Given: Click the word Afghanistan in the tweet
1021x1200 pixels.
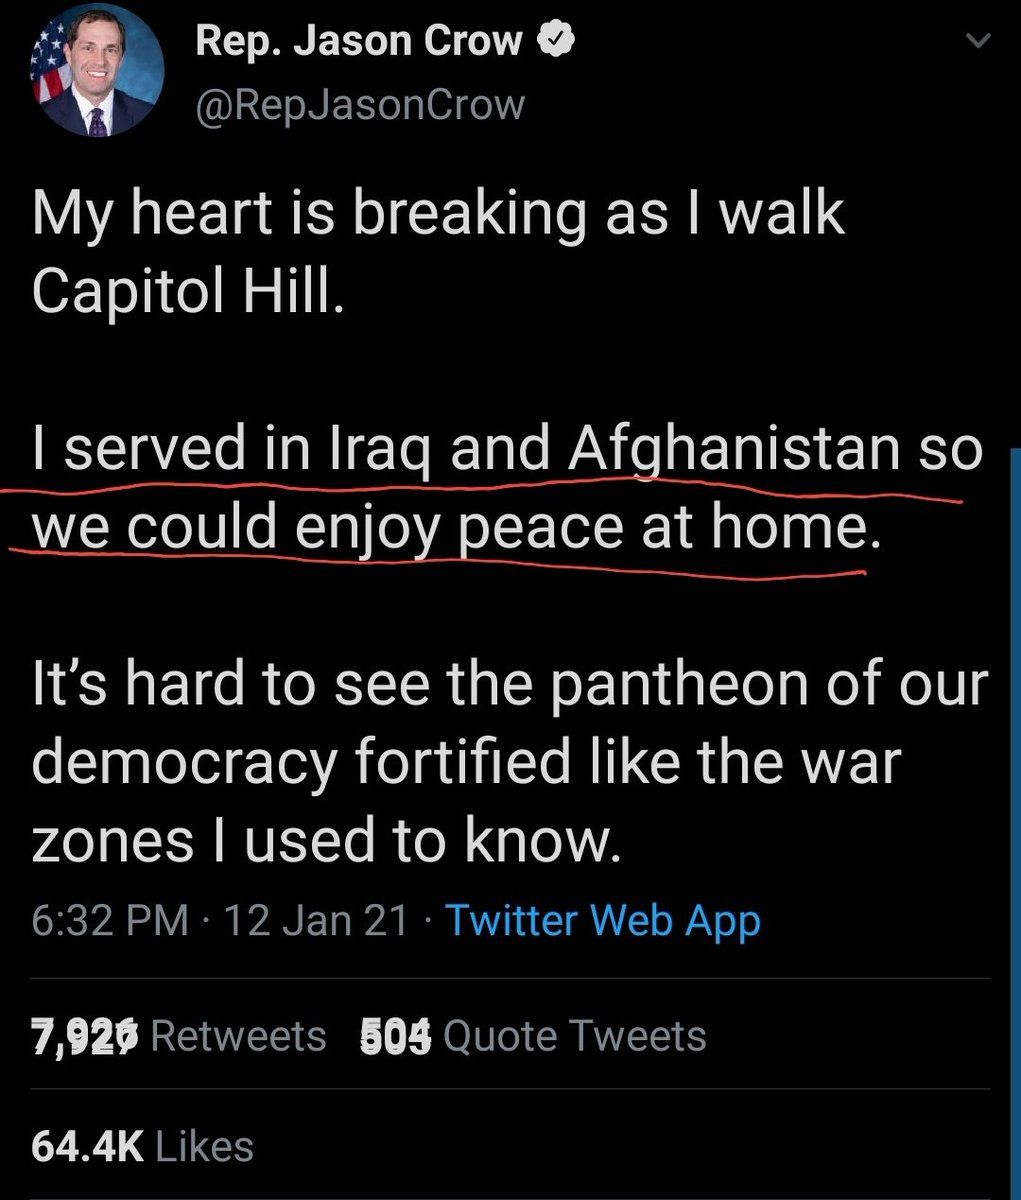Looking at the screenshot, I should point(734,449).
